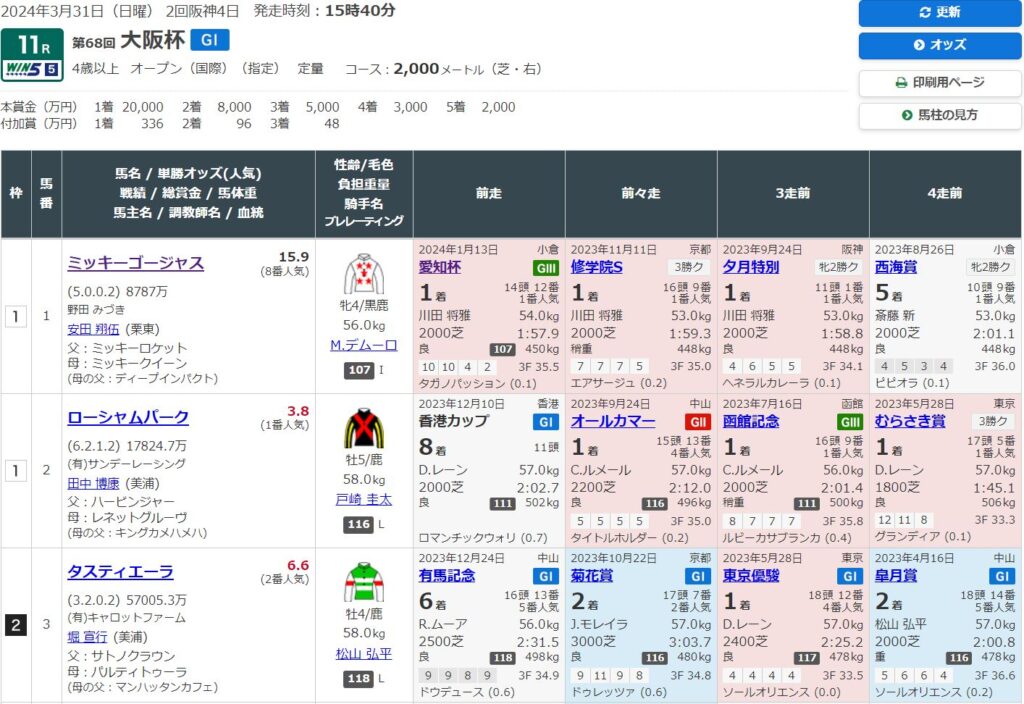This screenshot has width=1024, height=704.
Task: Click the 2,000メートル course distance text
Action: 438,69
